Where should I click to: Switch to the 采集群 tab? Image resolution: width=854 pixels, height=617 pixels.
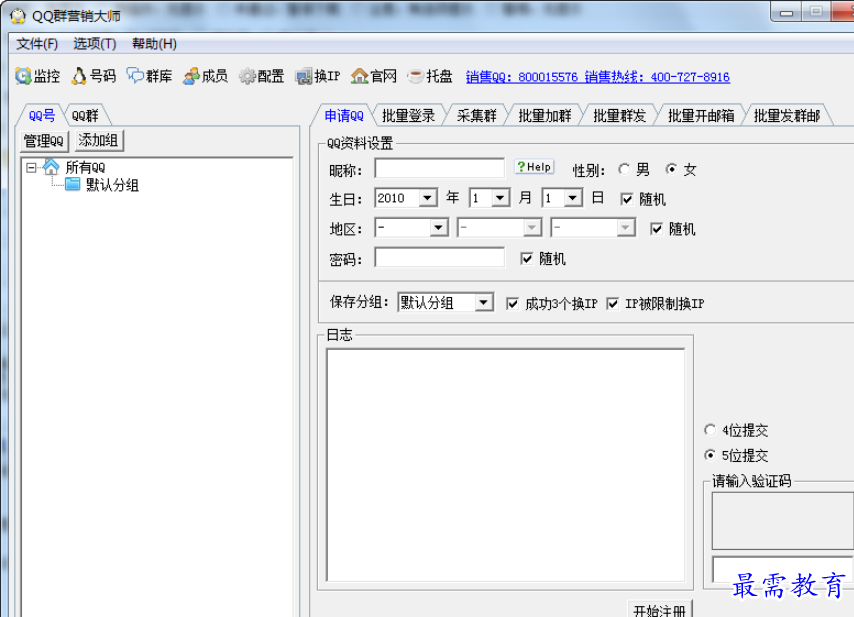pos(477,116)
